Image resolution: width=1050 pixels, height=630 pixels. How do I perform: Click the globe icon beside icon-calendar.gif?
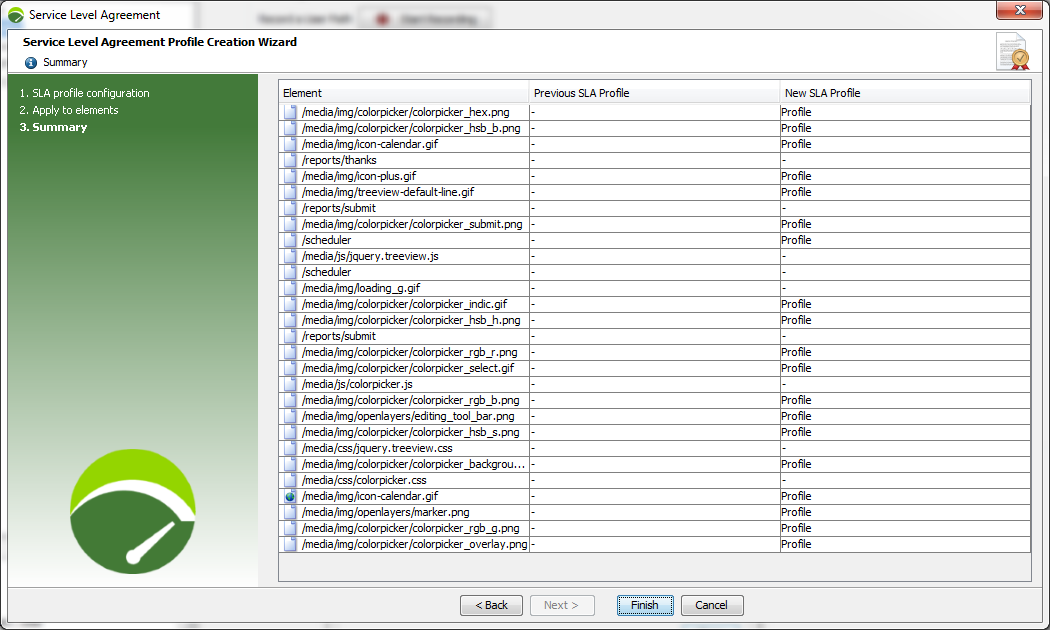[290, 496]
